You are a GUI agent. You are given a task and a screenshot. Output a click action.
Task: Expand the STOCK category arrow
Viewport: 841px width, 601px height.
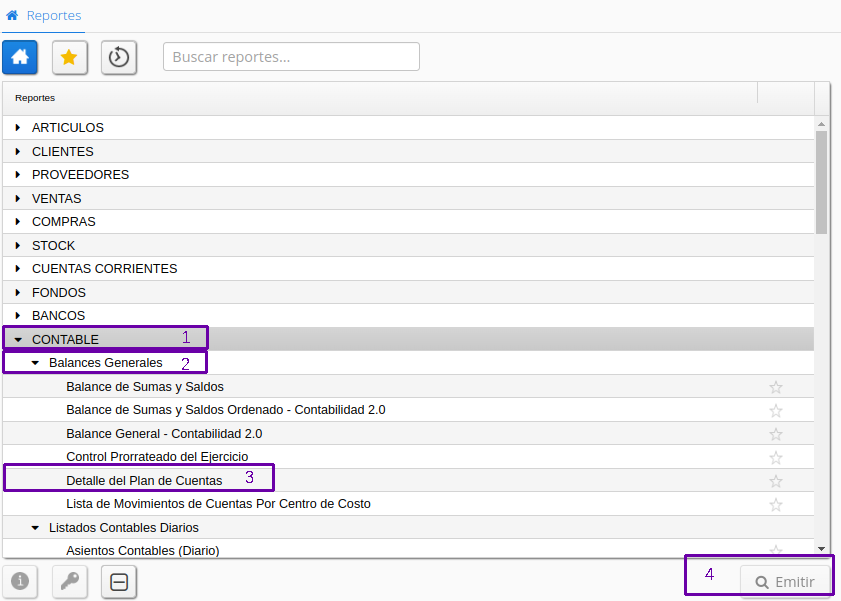(x=18, y=246)
